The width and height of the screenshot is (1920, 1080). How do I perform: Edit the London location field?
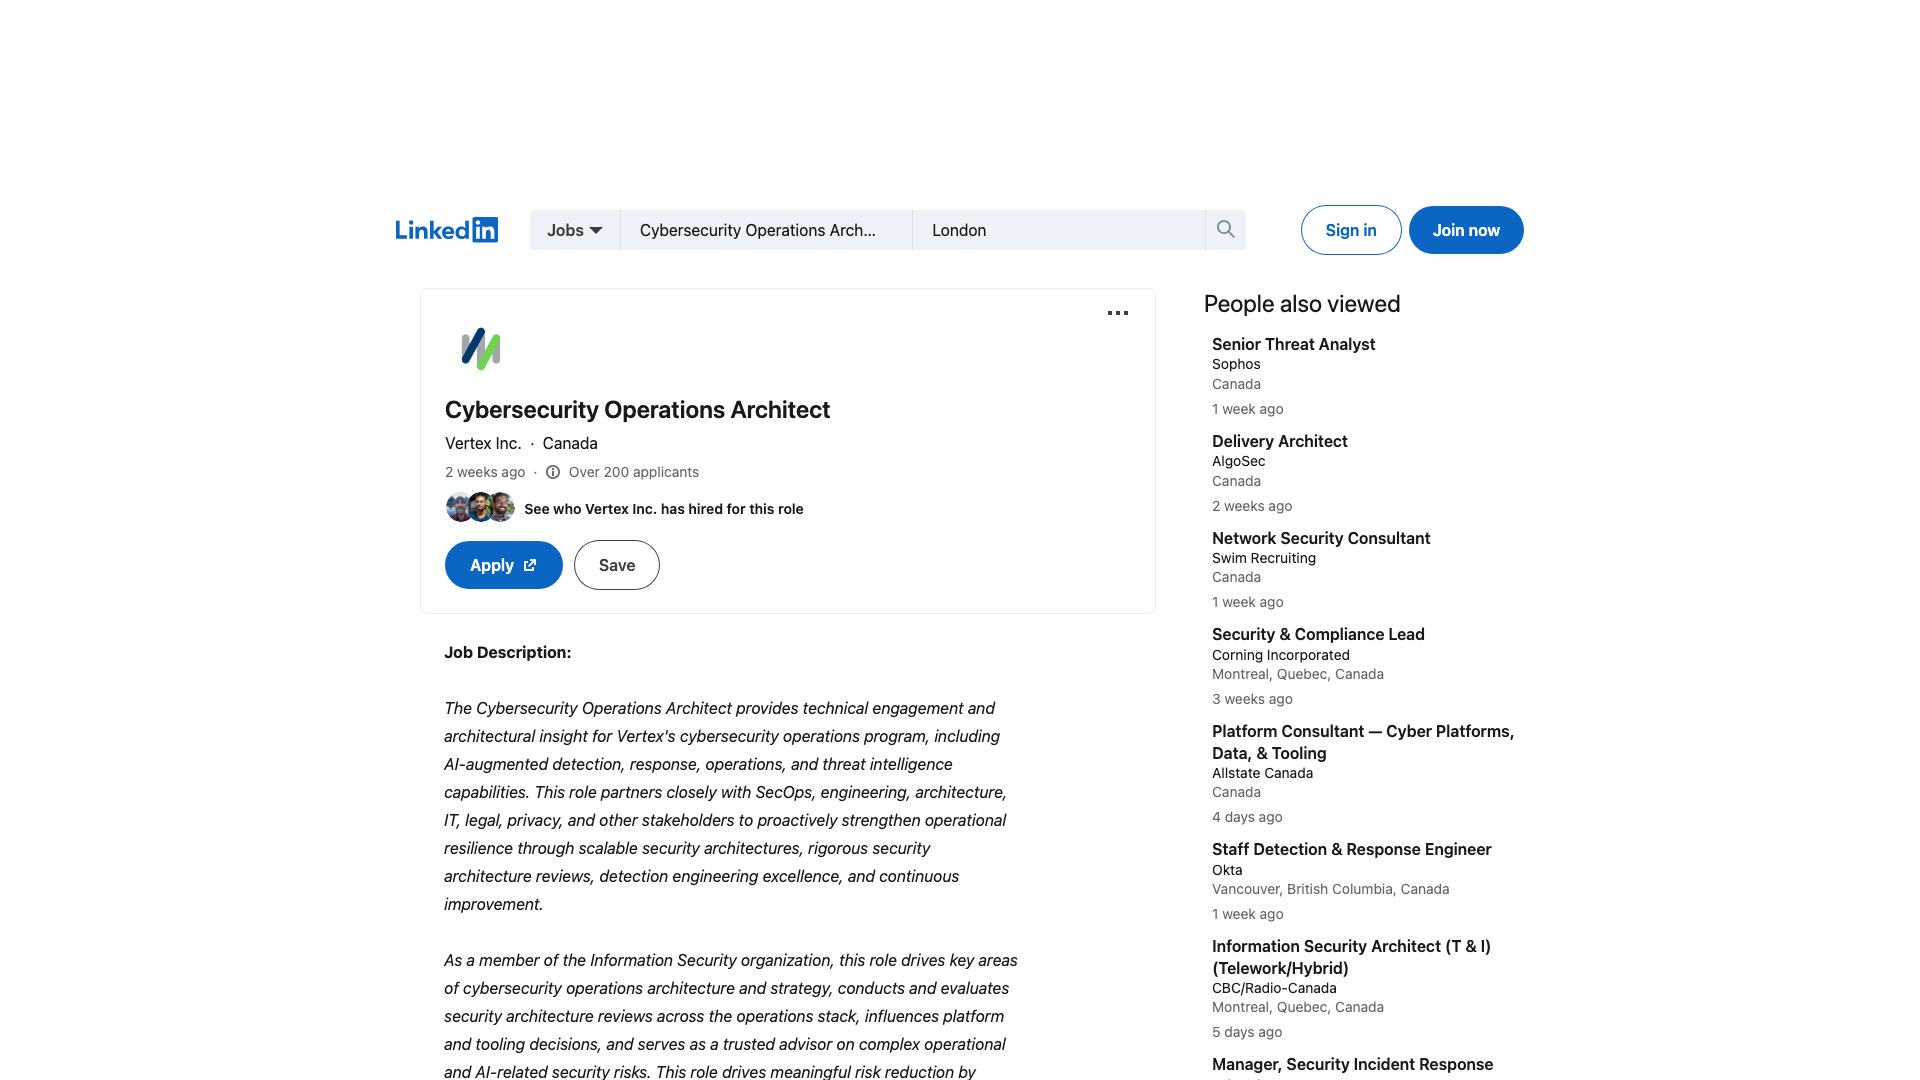point(1059,230)
